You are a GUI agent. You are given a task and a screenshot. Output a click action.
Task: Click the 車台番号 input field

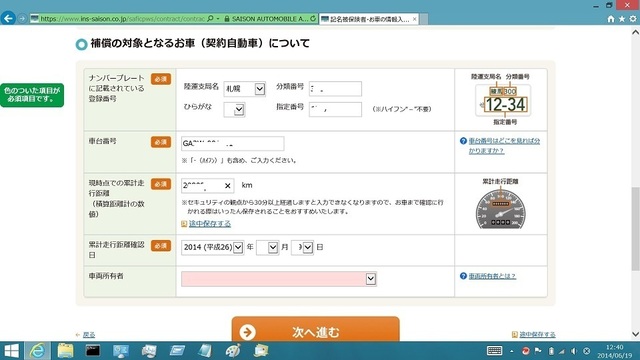tap(233, 144)
